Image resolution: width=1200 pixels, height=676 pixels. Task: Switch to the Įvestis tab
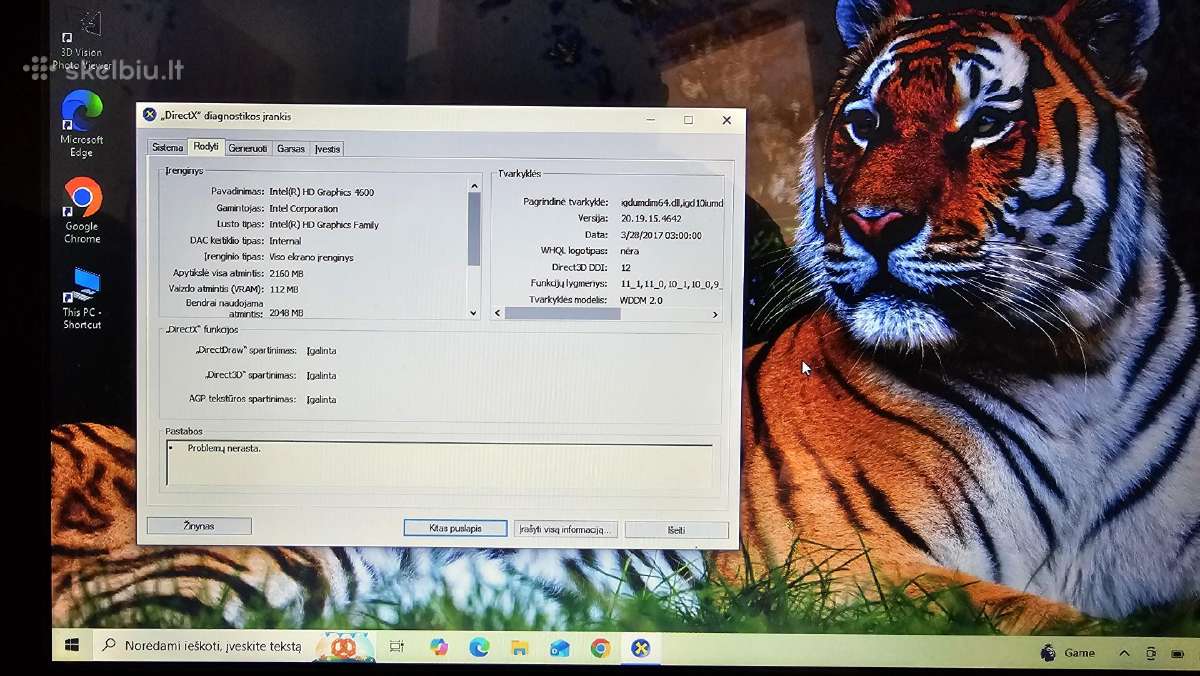(328, 149)
